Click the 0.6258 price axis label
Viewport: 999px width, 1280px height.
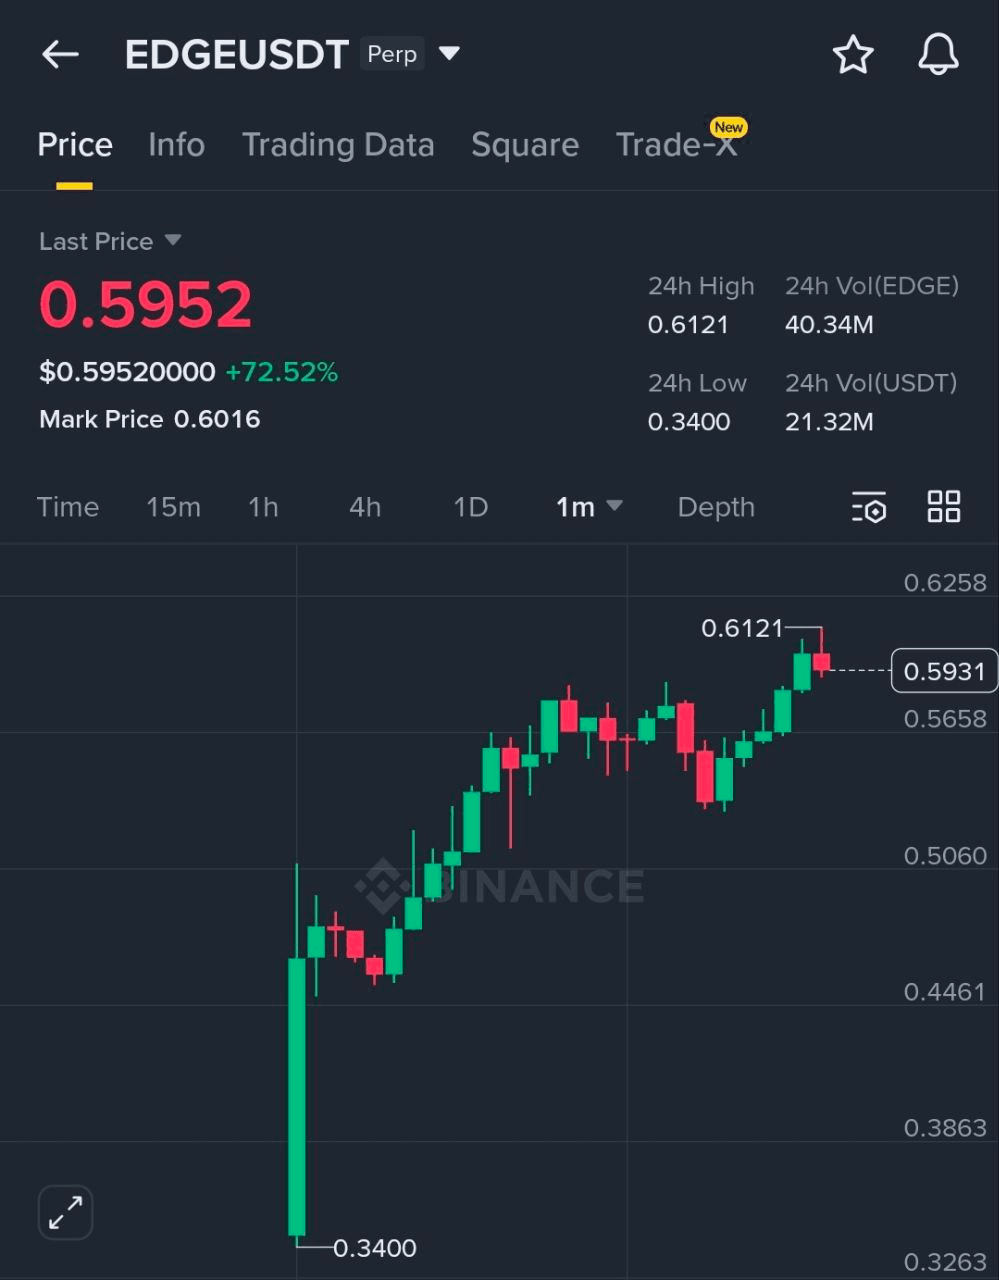[x=945, y=583]
